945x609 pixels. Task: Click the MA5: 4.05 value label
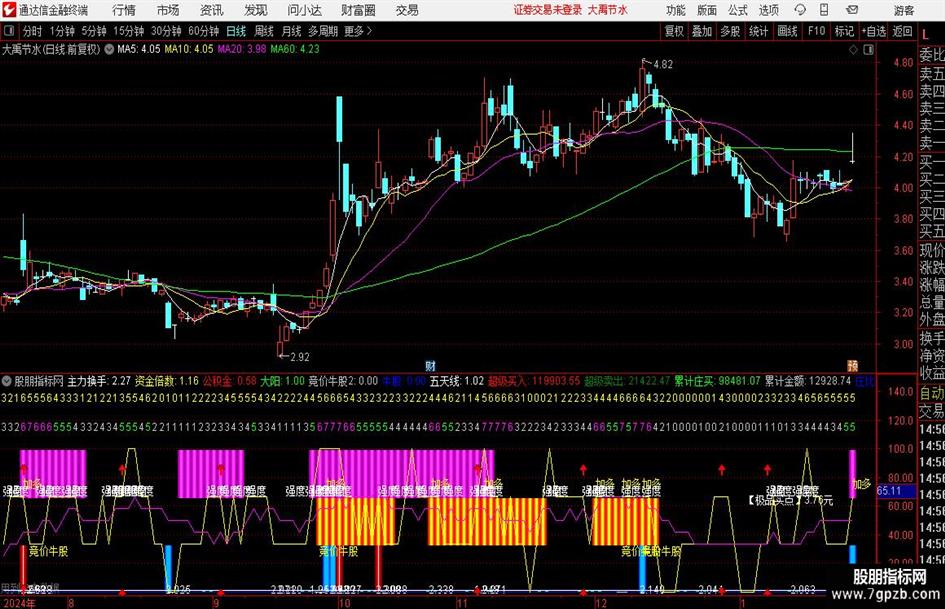(x=139, y=49)
